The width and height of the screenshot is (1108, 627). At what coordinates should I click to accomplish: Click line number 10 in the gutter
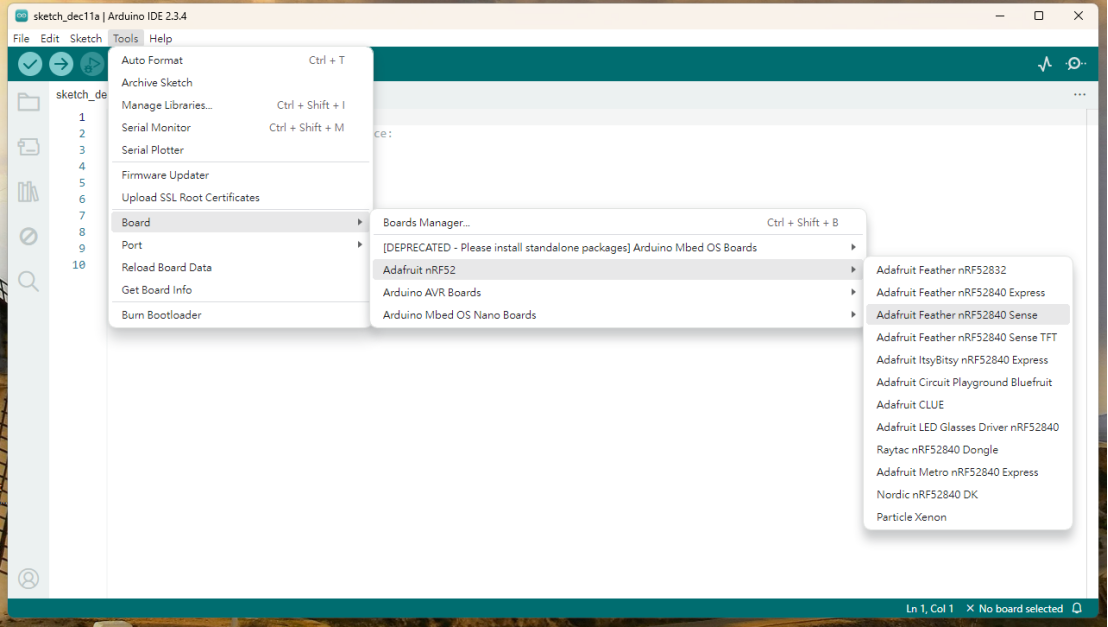78,265
